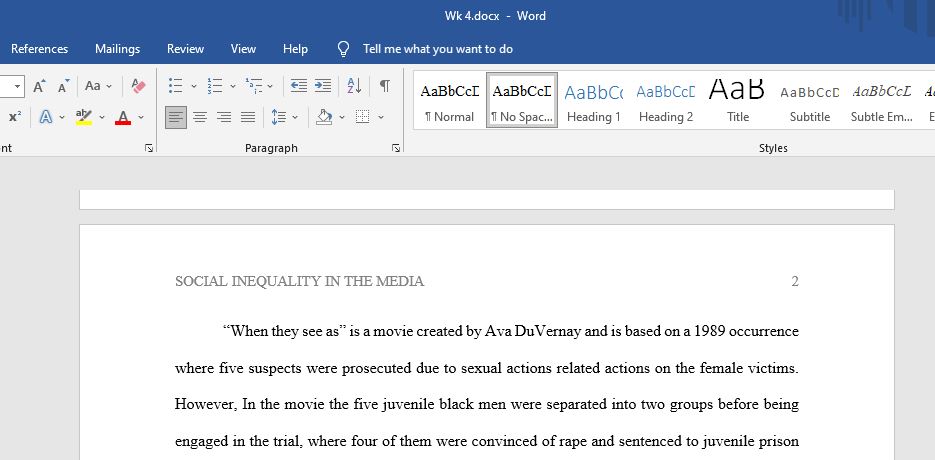Screen dimensions: 935x460
Task: Open the Help tab
Action: pos(295,49)
